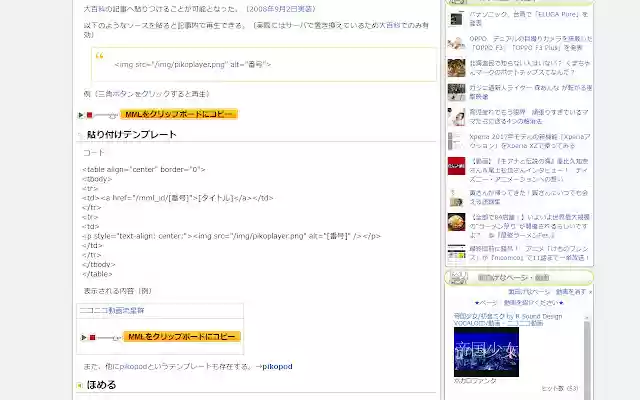Viewport: 640px width, 400px height.
Task: Click the img src pikoplayer.png quoted code
Action: click(x=193, y=64)
